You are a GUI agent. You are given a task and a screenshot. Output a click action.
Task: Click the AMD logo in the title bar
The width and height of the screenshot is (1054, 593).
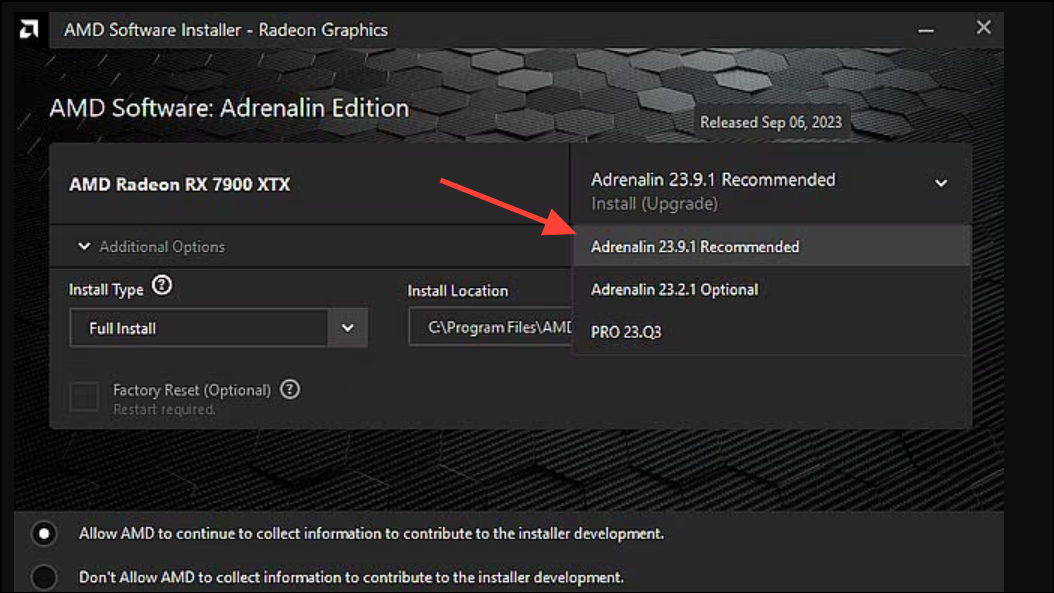[29, 30]
